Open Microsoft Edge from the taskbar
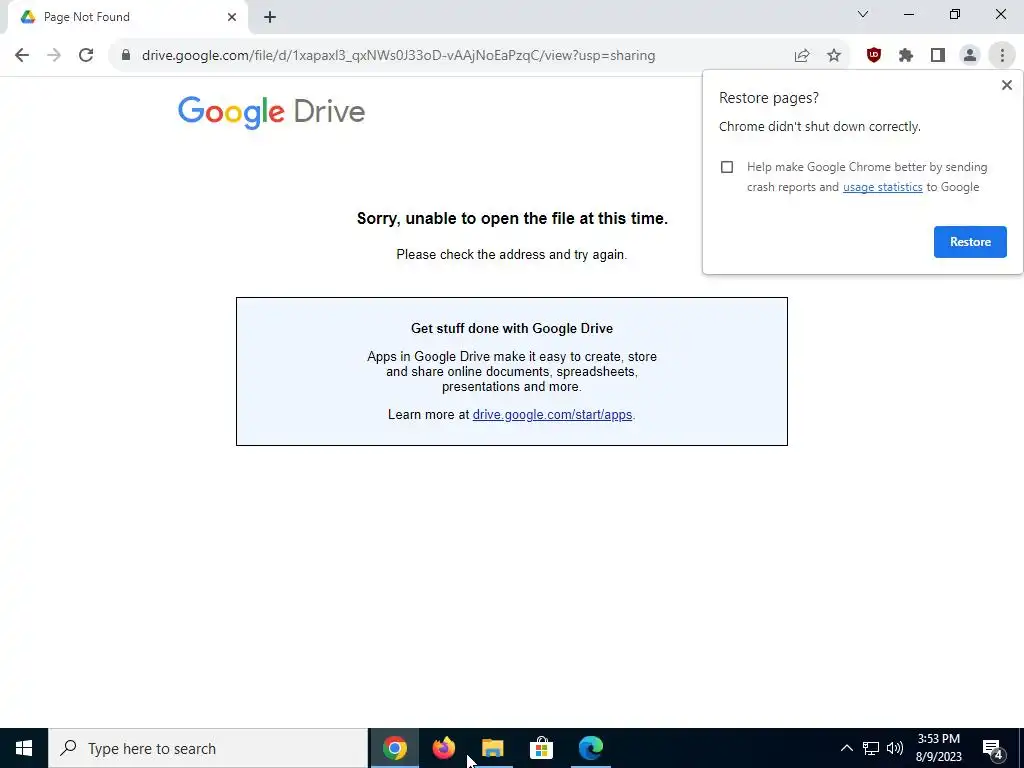This screenshot has width=1024, height=768. click(x=590, y=748)
